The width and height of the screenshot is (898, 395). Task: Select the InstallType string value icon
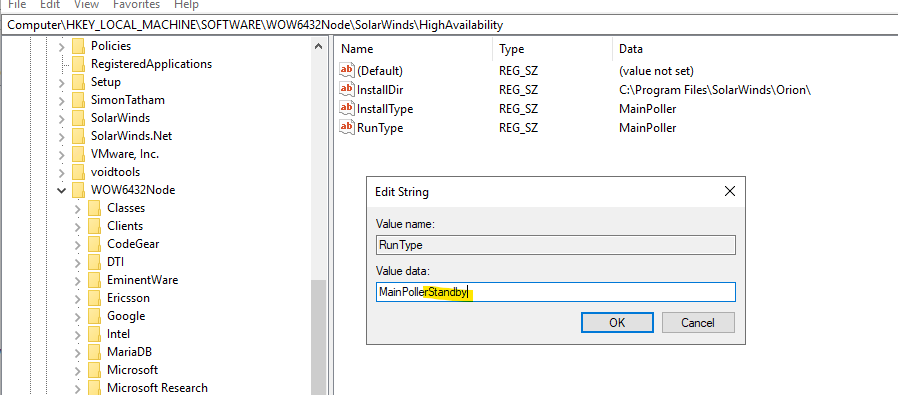click(347, 108)
